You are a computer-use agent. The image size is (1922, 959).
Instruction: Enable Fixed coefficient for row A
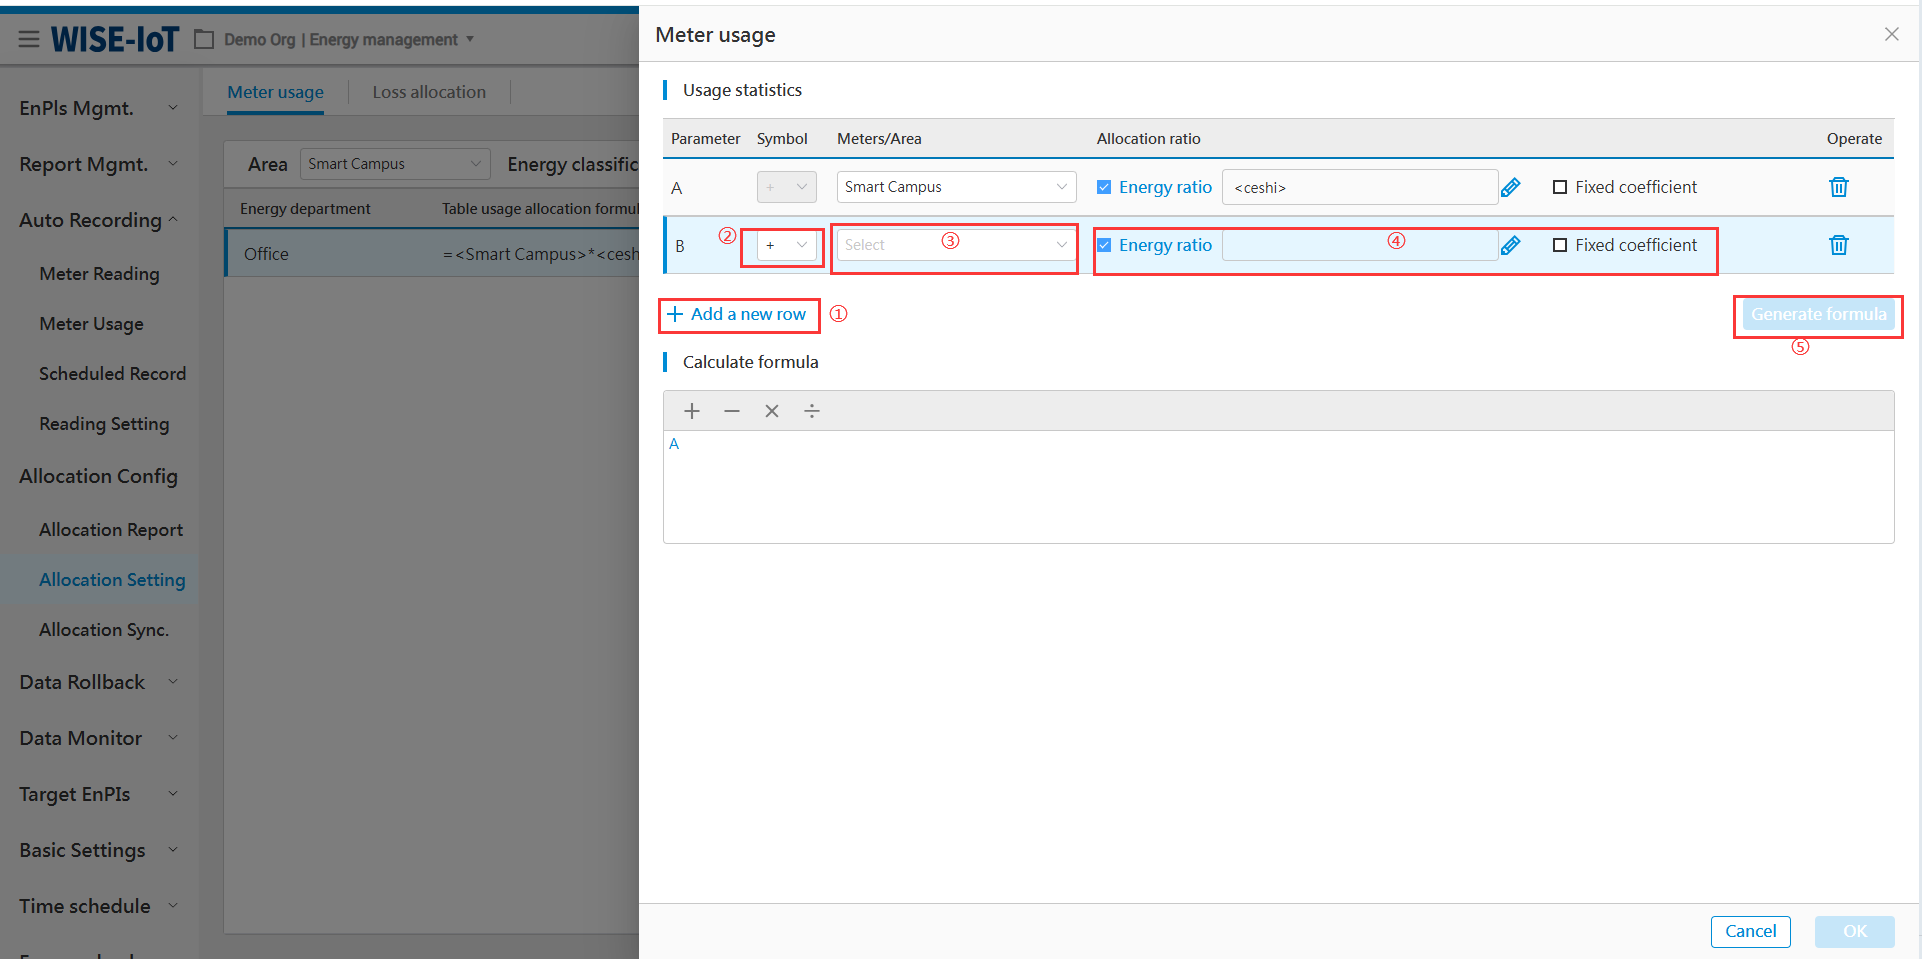coord(1560,187)
